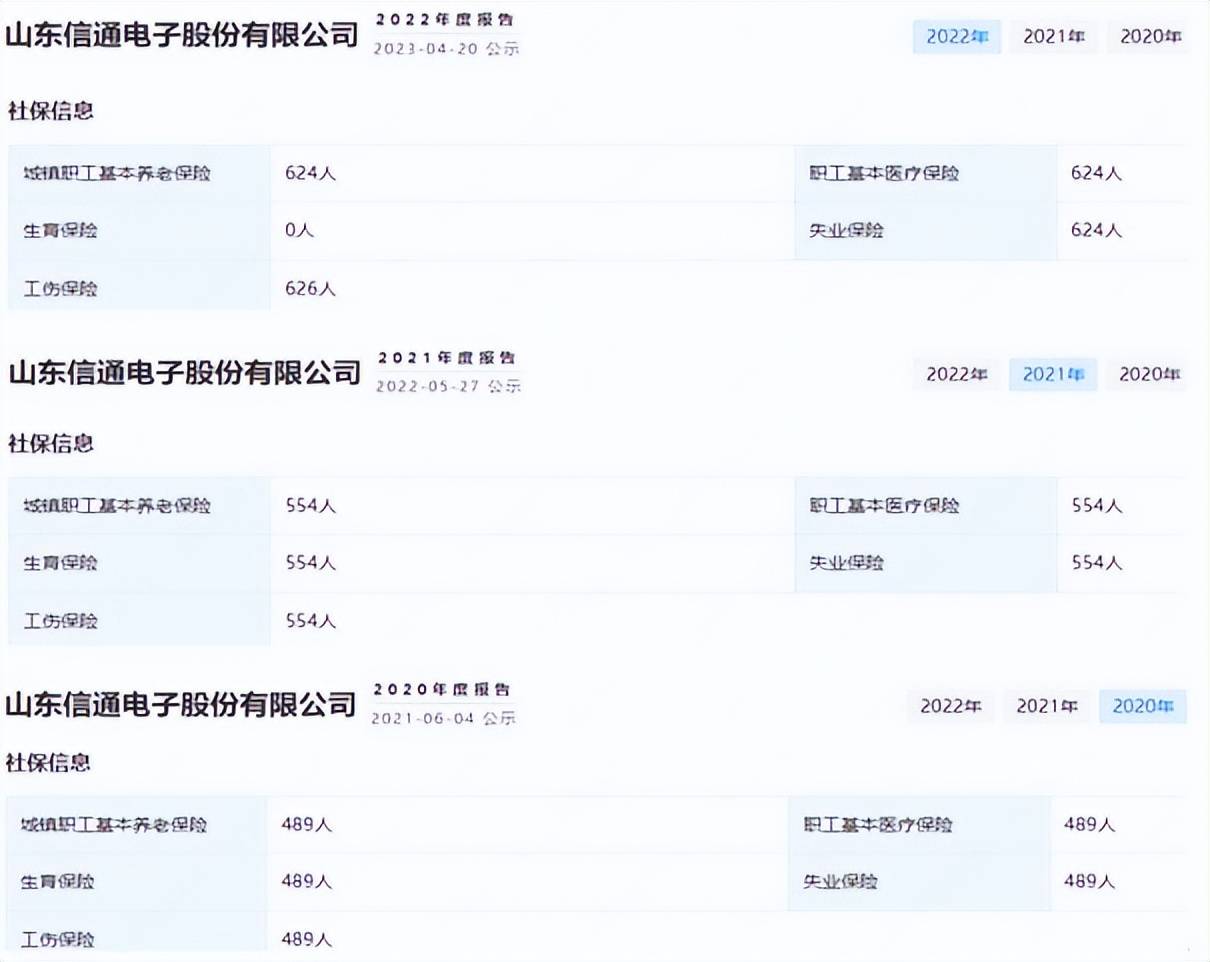Click 554人 value next to 城镇职工基本养老保险
Image resolution: width=1210 pixels, height=962 pixels.
(x=310, y=506)
